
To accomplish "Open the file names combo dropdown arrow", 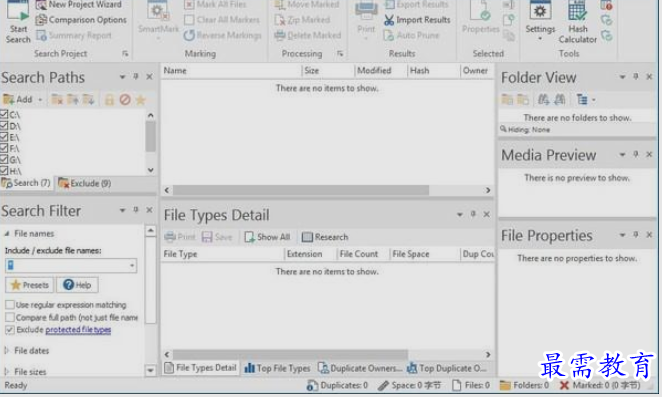I will point(132,266).
